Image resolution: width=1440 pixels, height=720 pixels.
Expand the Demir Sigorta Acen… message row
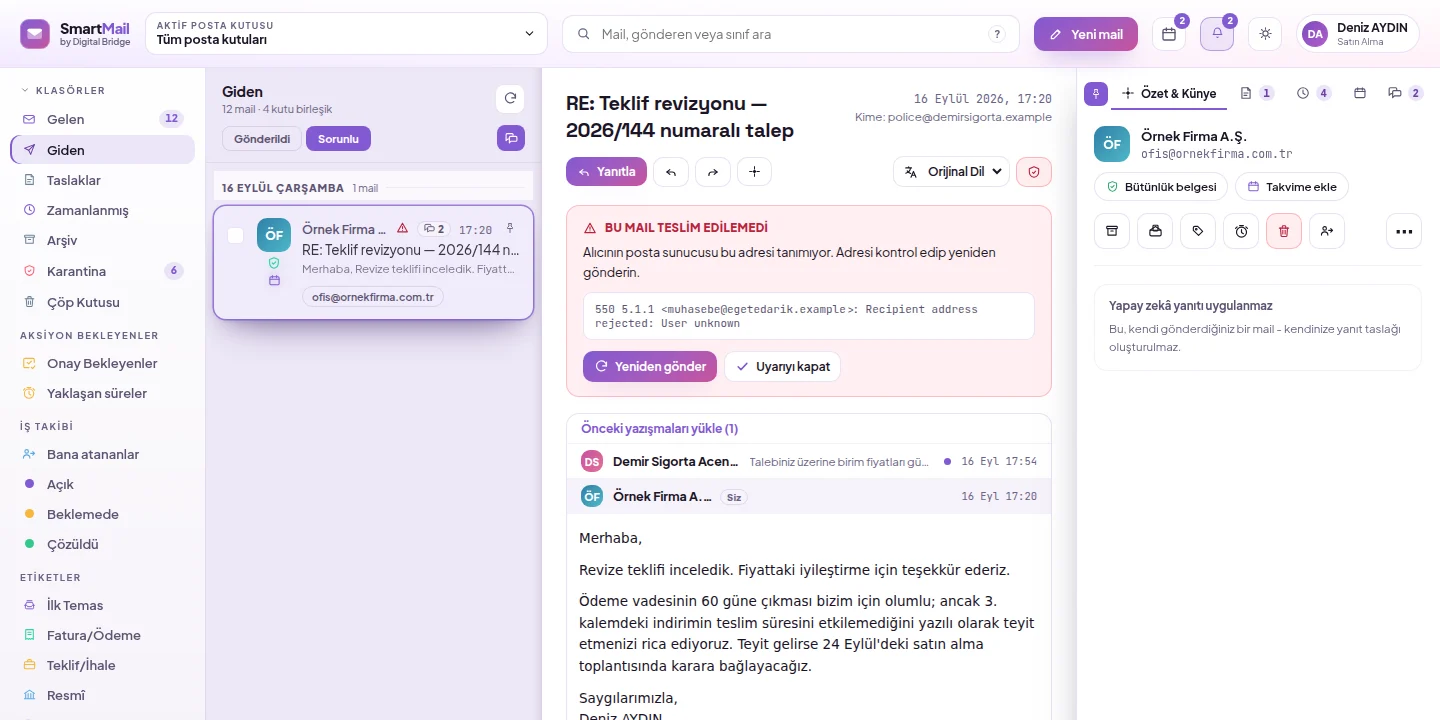click(x=809, y=461)
